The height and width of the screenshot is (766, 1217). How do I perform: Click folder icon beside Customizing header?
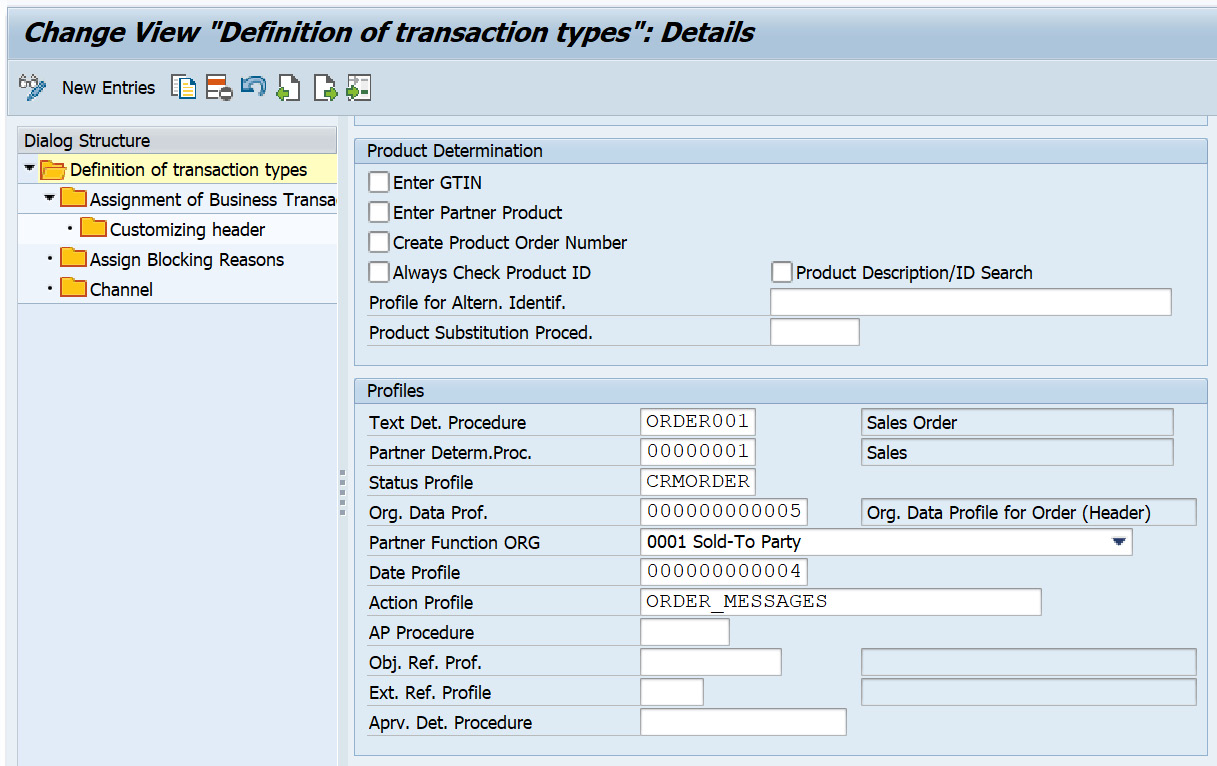click(93, 229)
